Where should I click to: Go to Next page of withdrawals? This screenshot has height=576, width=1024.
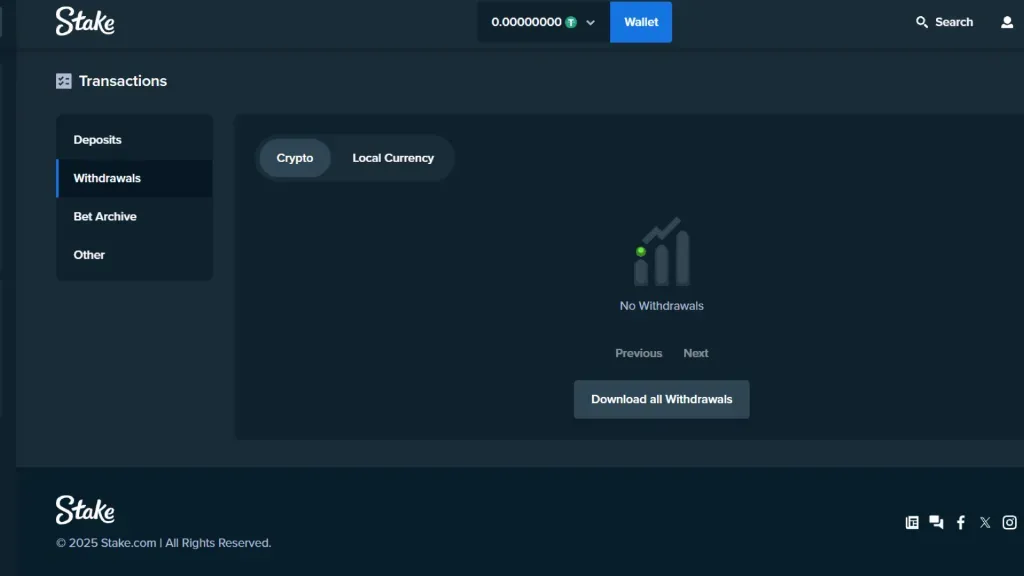[x=696, y=353]
